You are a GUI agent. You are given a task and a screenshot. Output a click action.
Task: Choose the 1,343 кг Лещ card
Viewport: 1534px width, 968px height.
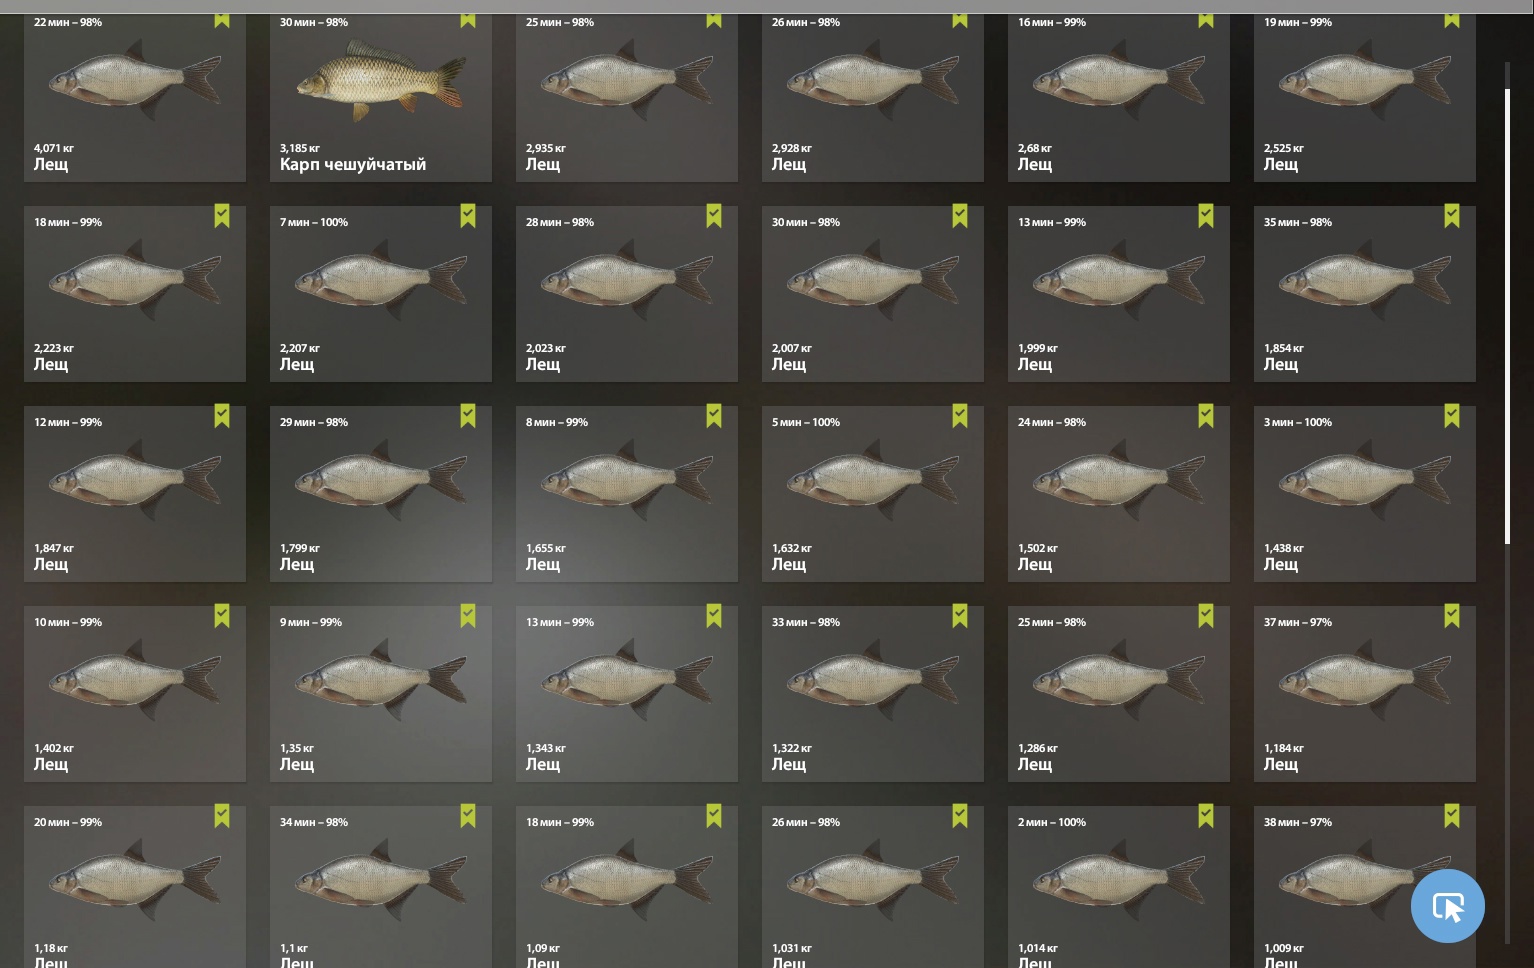(627, 694)
